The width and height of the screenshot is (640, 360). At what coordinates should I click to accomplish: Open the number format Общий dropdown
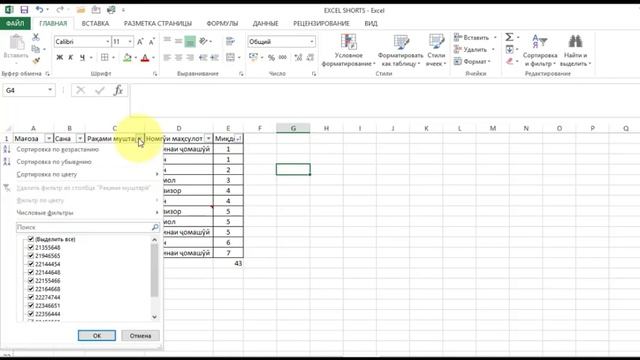pos(311,42)
